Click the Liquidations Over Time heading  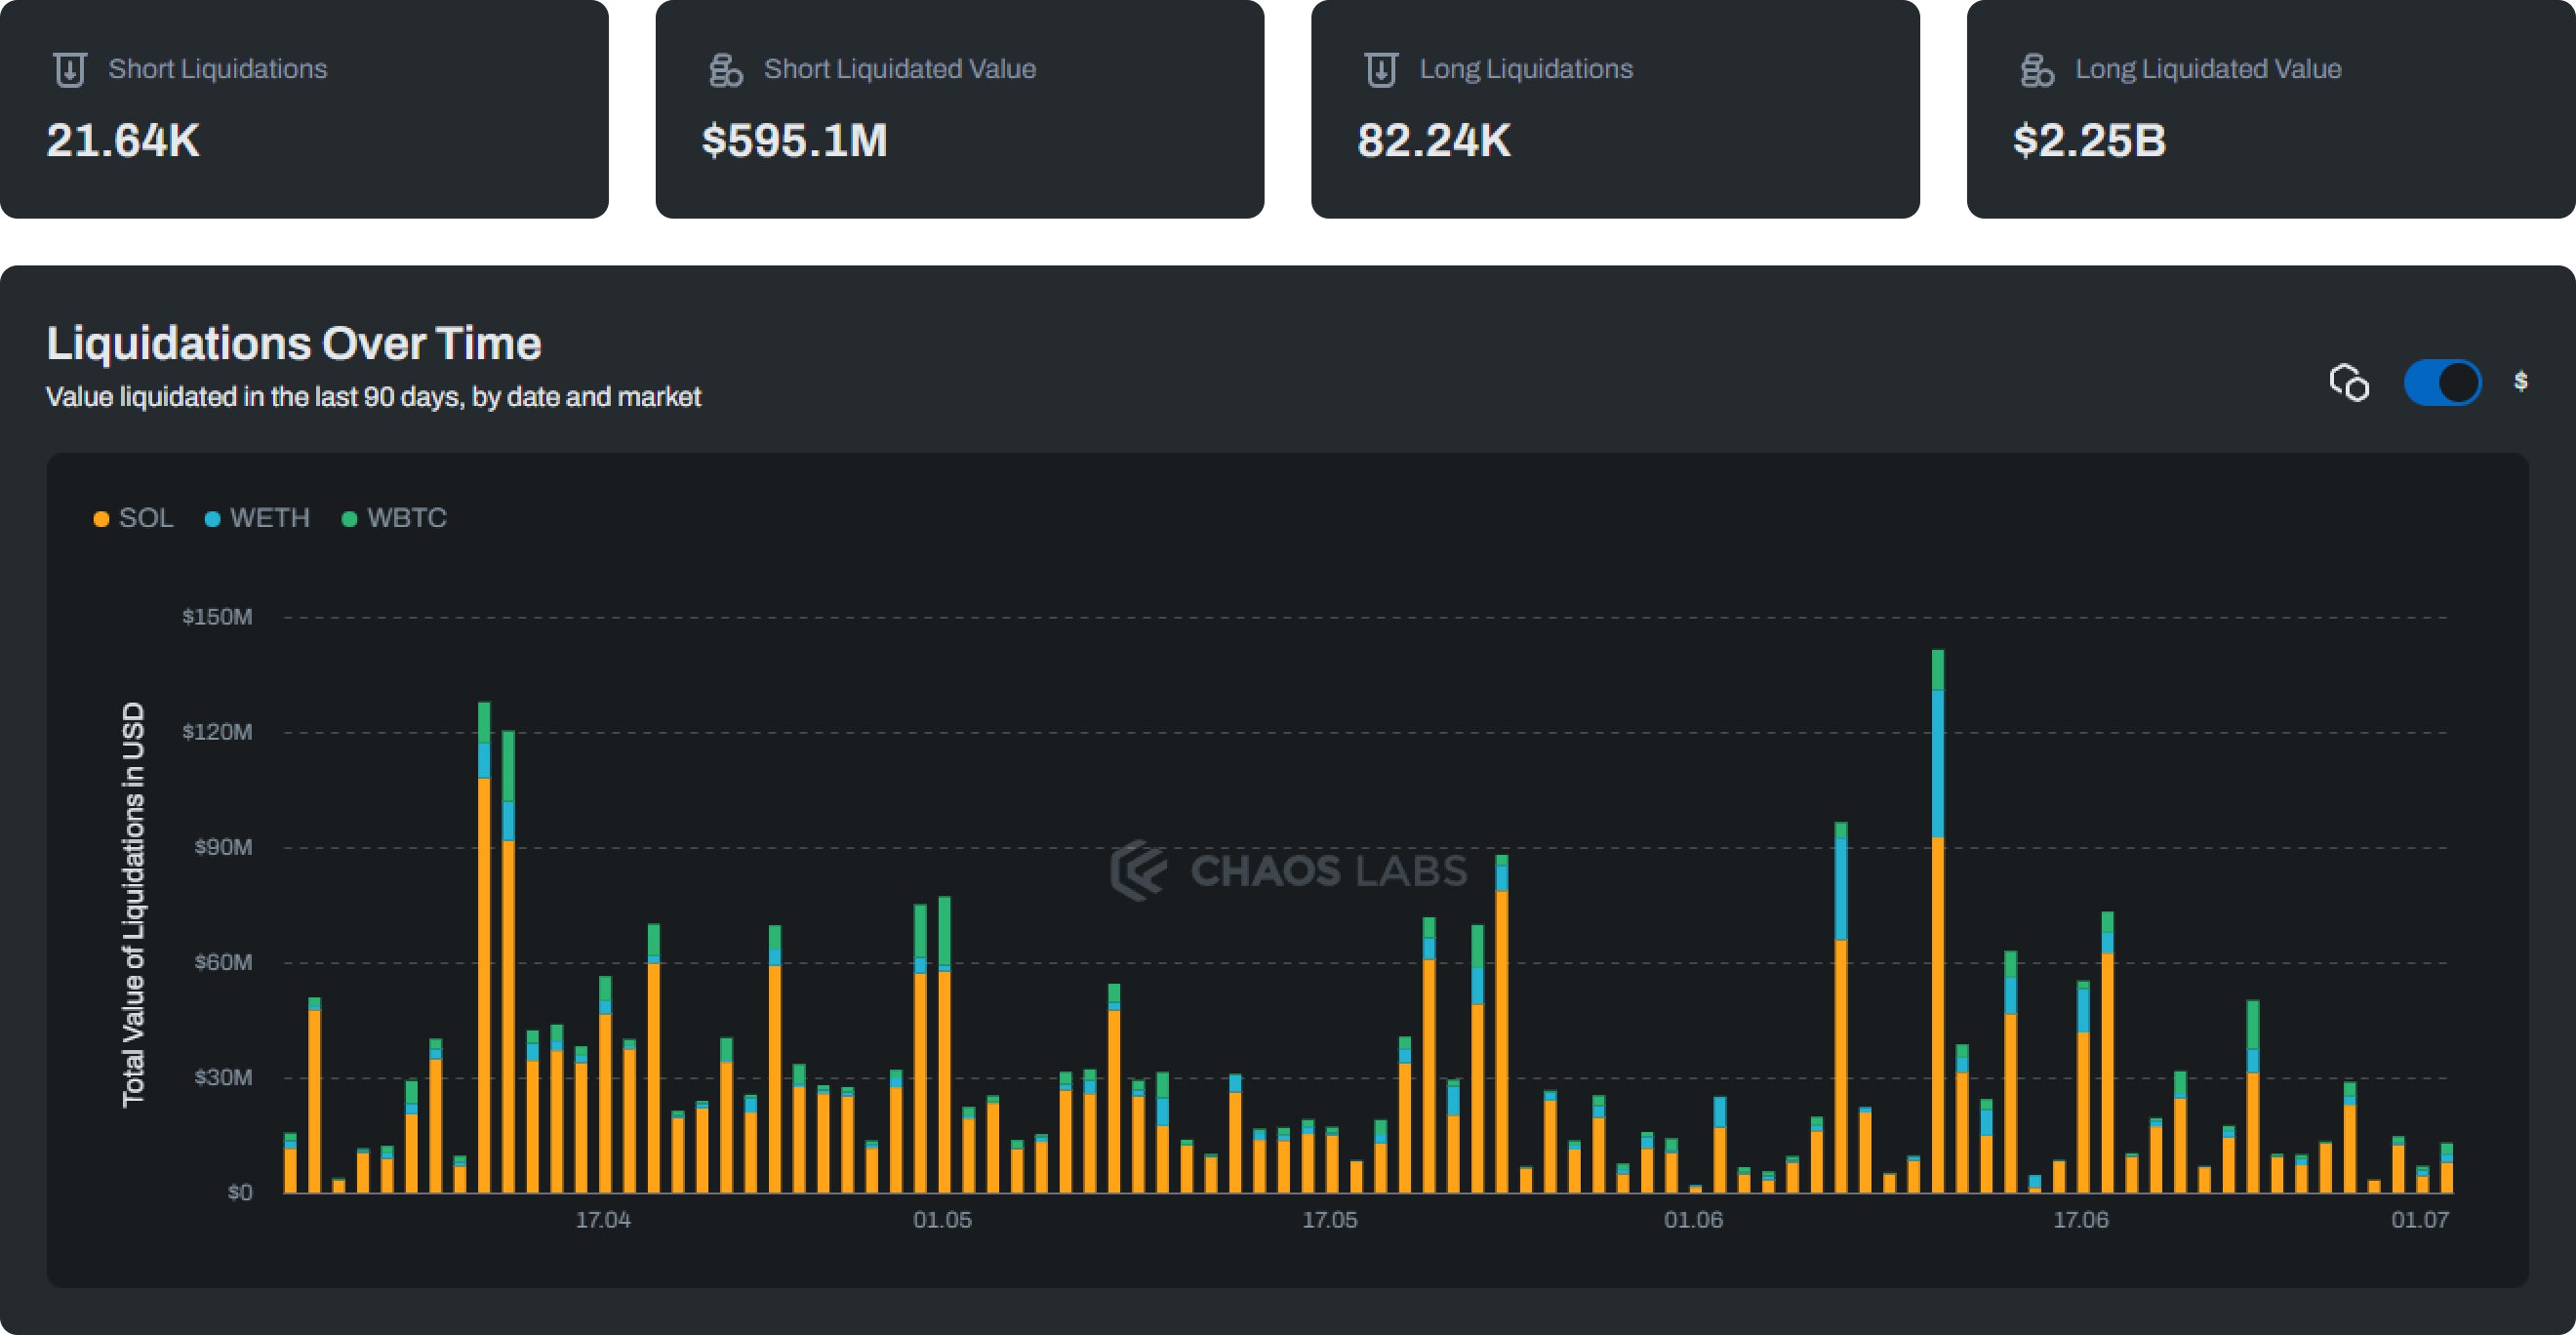point(294,344)
